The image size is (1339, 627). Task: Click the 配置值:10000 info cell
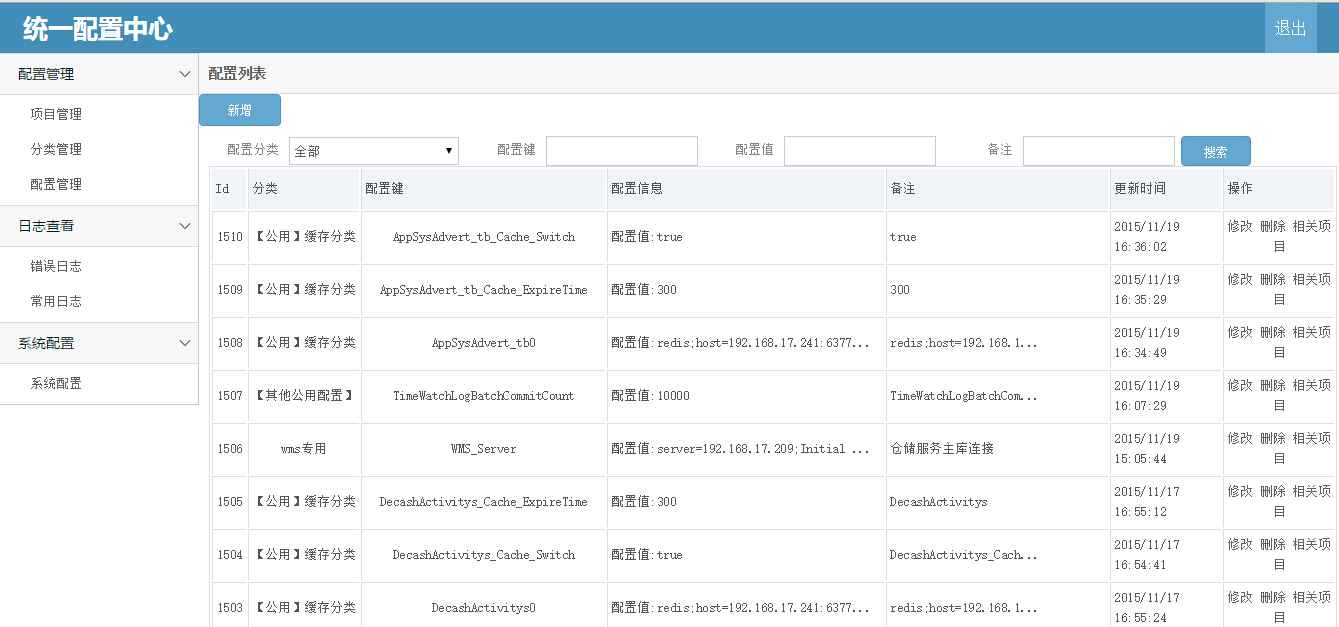(747, 396)
